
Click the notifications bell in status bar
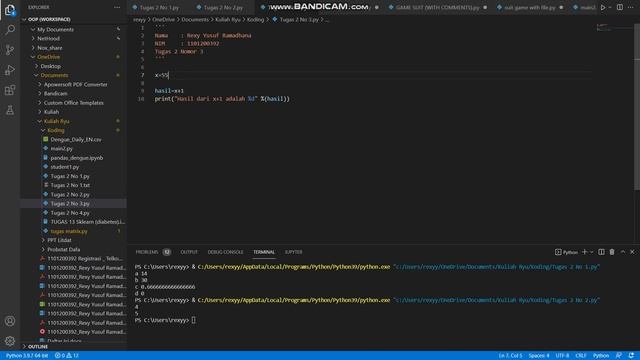click(x=631, y=356)
